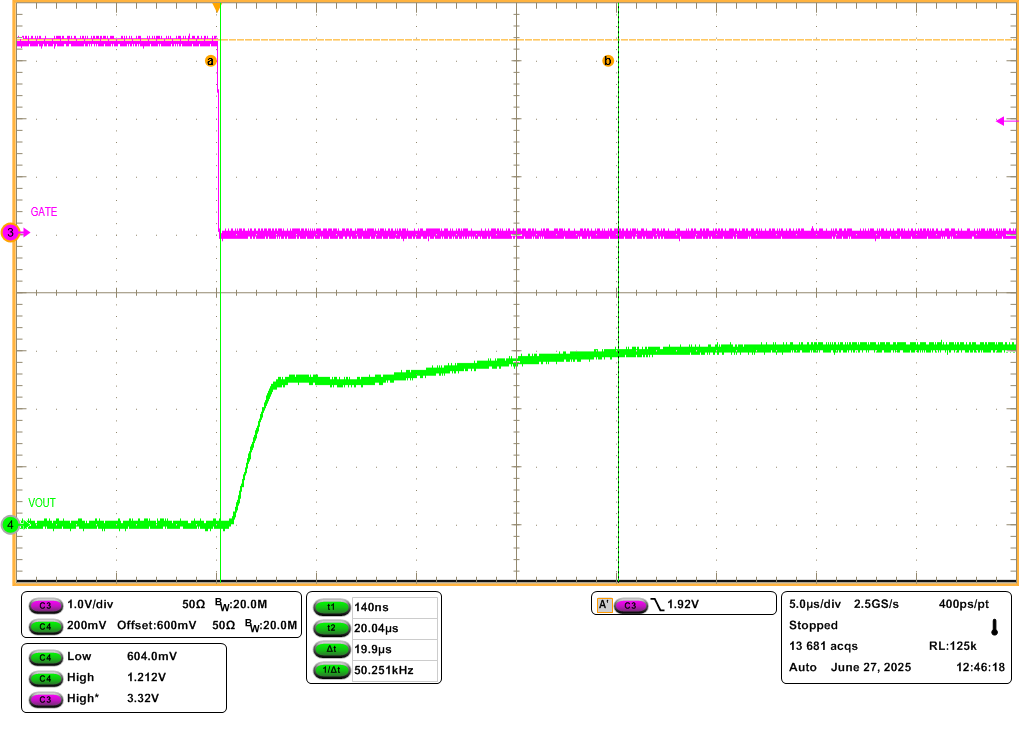
Task: Click the Δt cursor readout badge
Action: [331, 649]
